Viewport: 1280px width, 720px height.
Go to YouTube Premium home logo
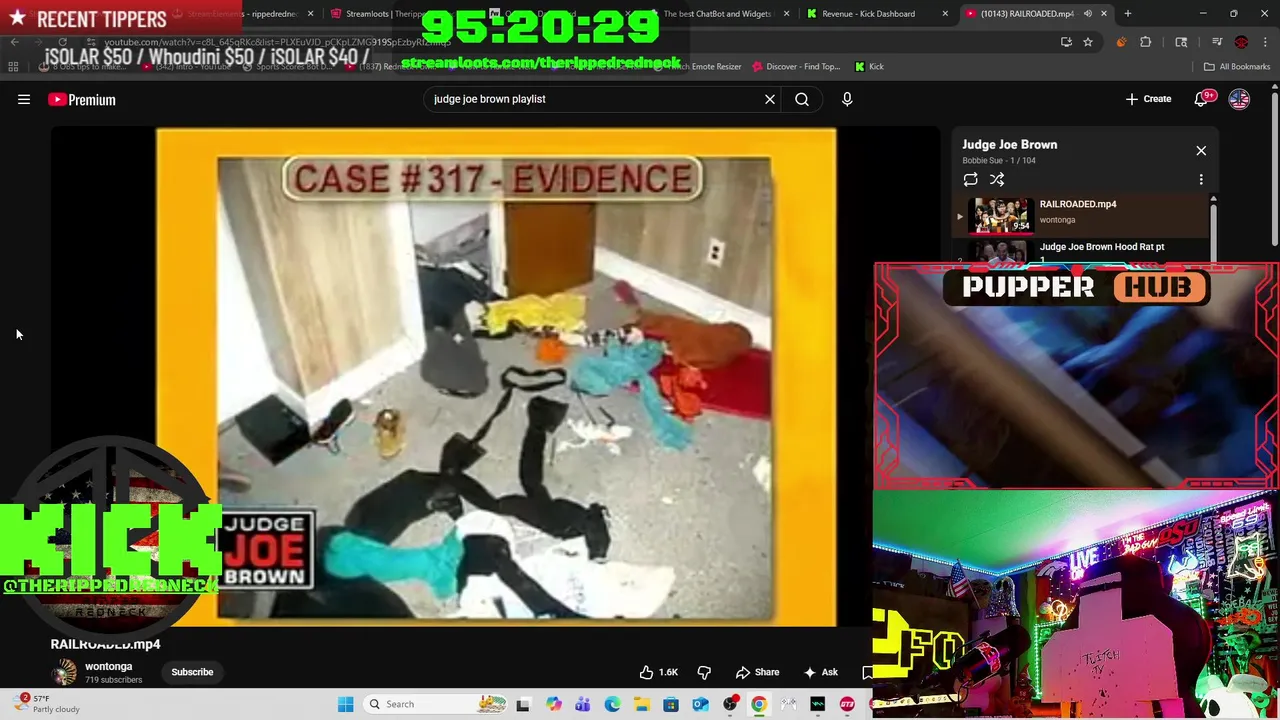coord(82,99)
